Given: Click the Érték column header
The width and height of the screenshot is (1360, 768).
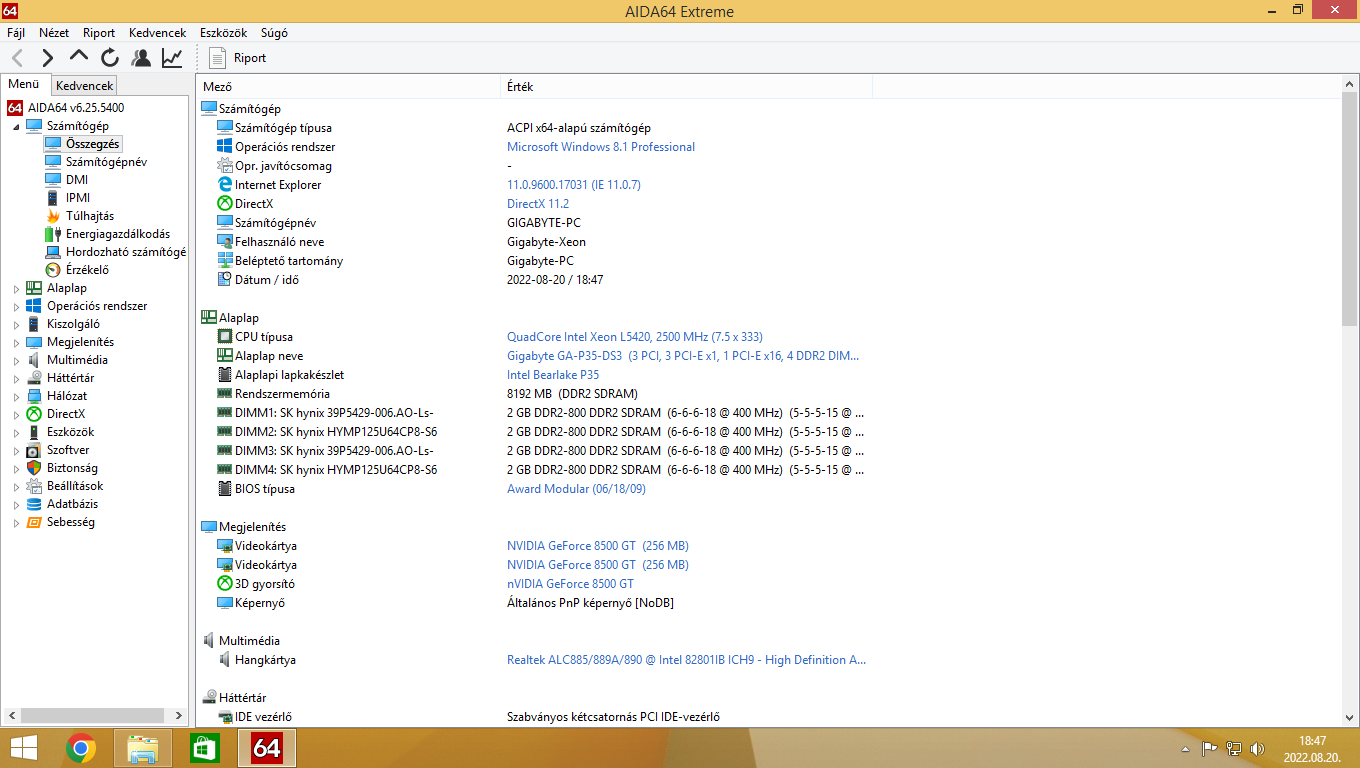Looking at the screenshot, I should [686, 87].
